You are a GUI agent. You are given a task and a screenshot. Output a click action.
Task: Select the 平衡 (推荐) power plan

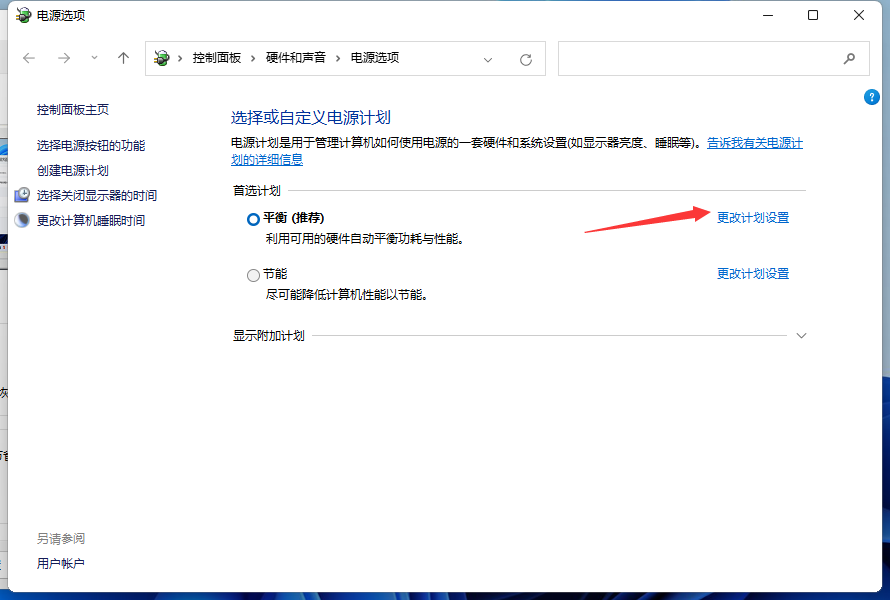tap(253, 218)
